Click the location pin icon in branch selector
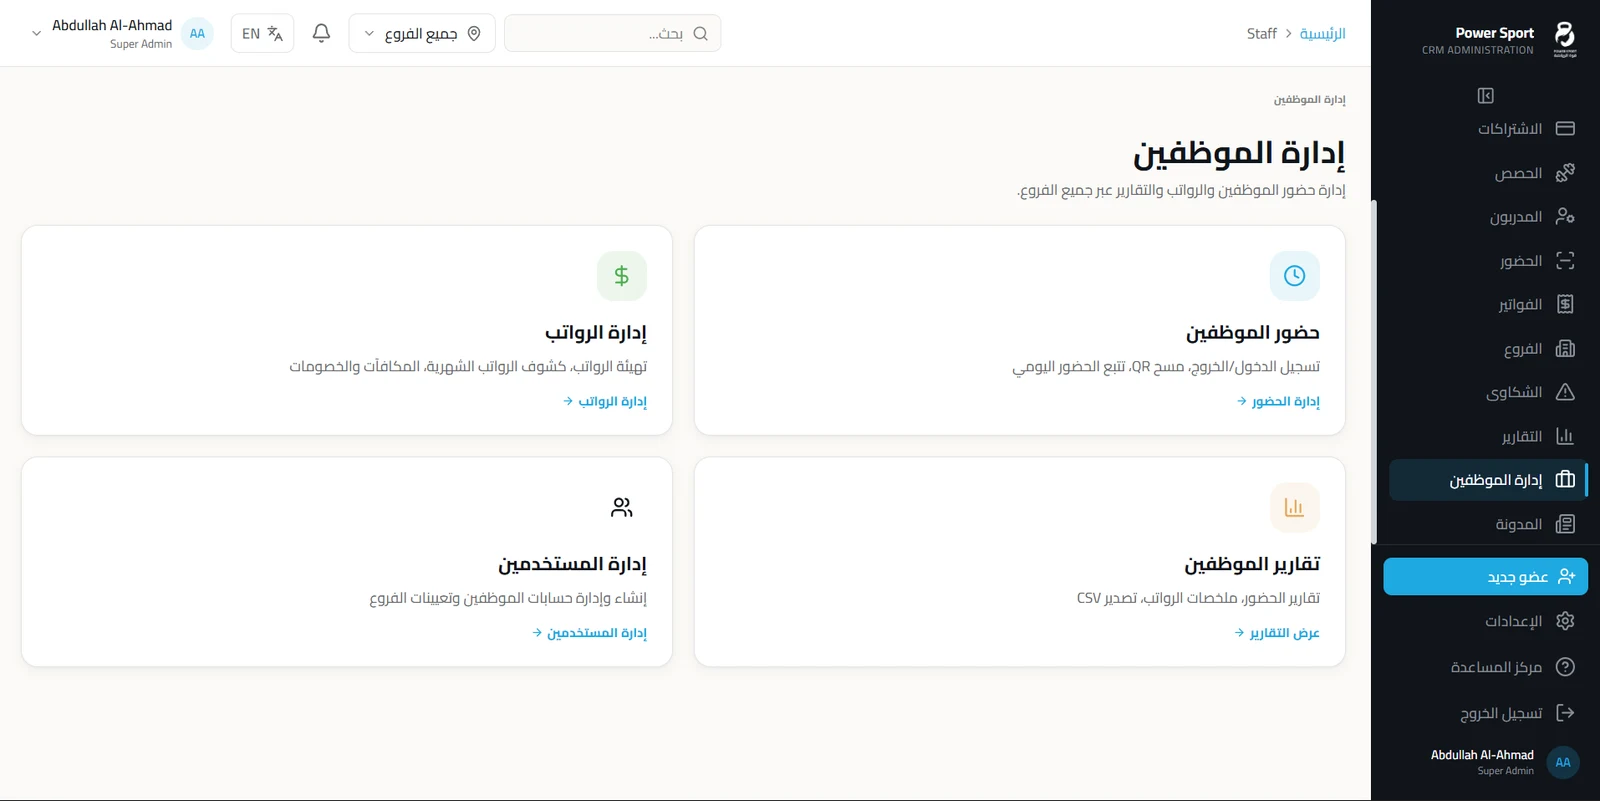Image resolution: width=1600 pixels, height=801 pixels. 474,33
